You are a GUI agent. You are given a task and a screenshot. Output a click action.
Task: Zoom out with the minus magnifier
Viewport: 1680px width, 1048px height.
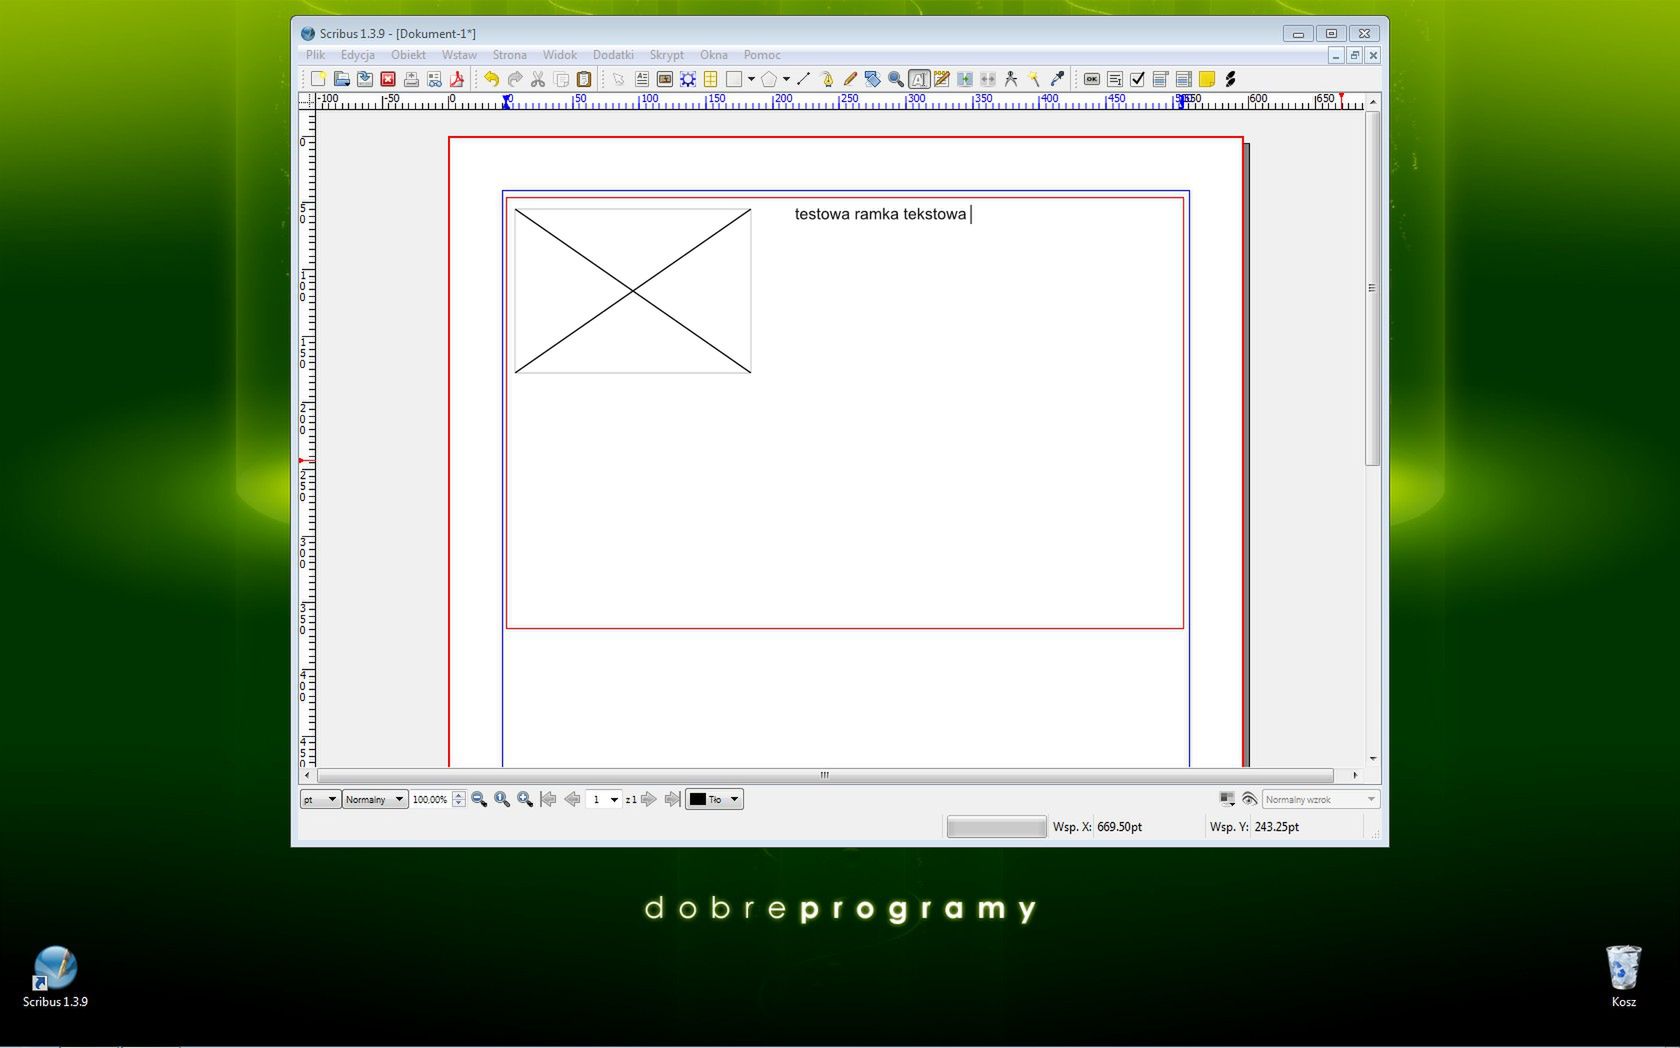click(x=479, y=799)
